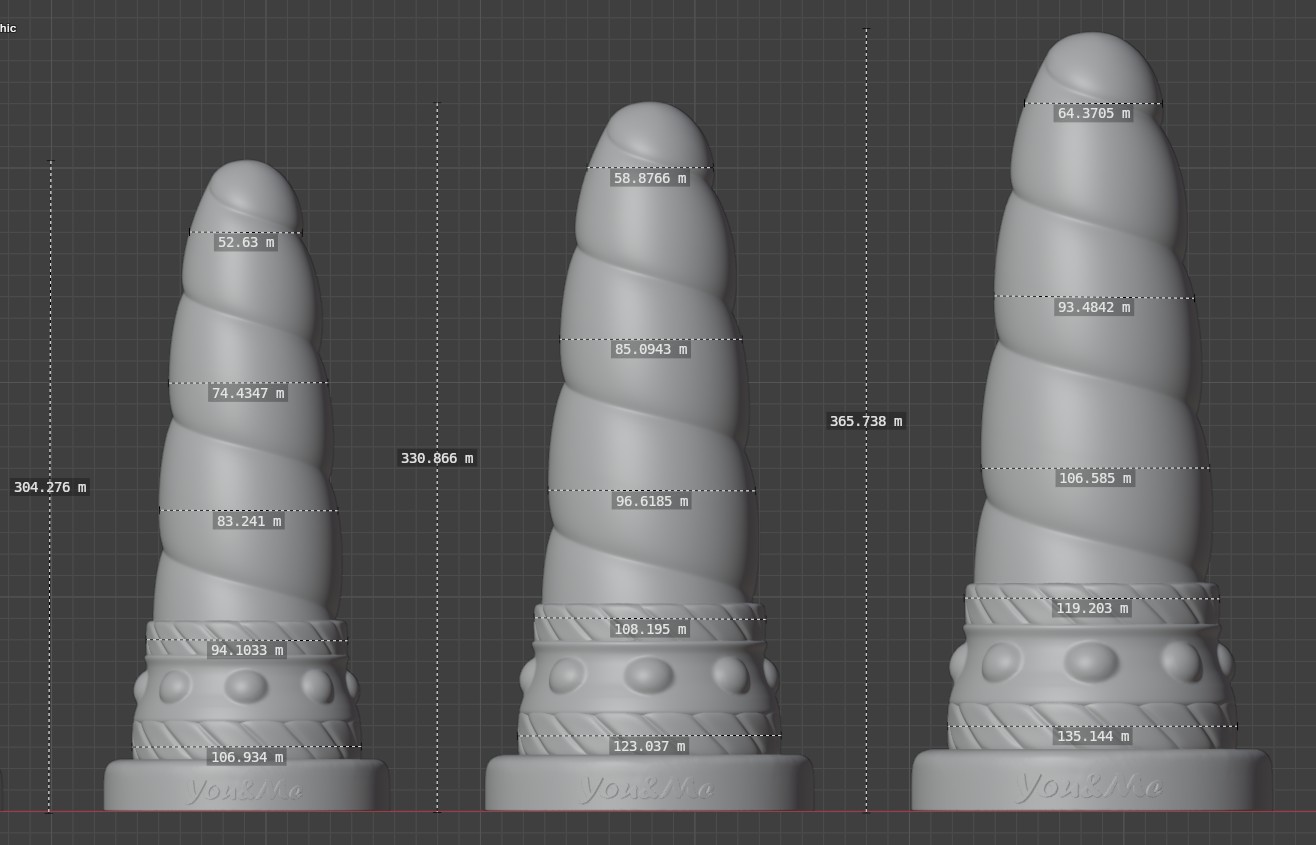Select the 58.8766 m measurement label

click(x=650, y=178)
